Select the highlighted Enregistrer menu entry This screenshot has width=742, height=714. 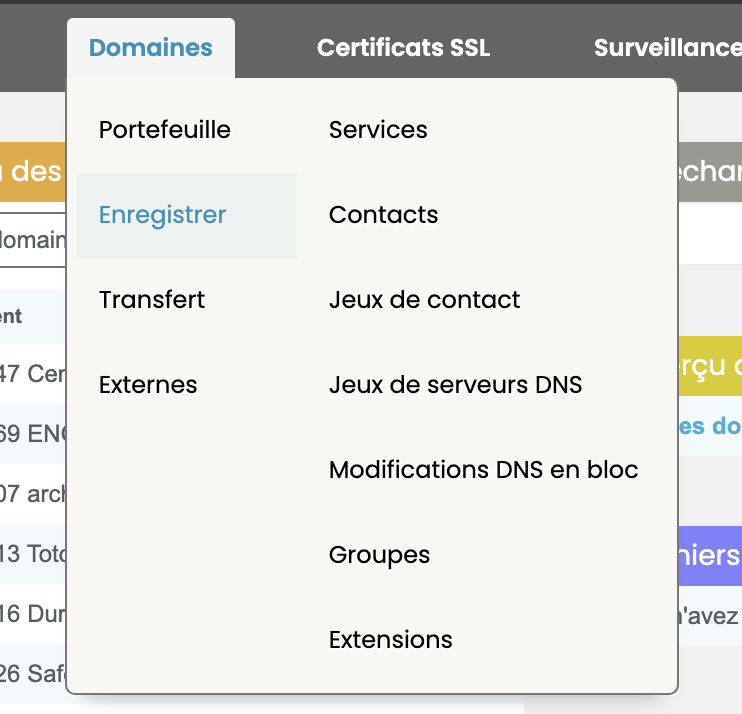pyautogui.click(x=163, y=215)
